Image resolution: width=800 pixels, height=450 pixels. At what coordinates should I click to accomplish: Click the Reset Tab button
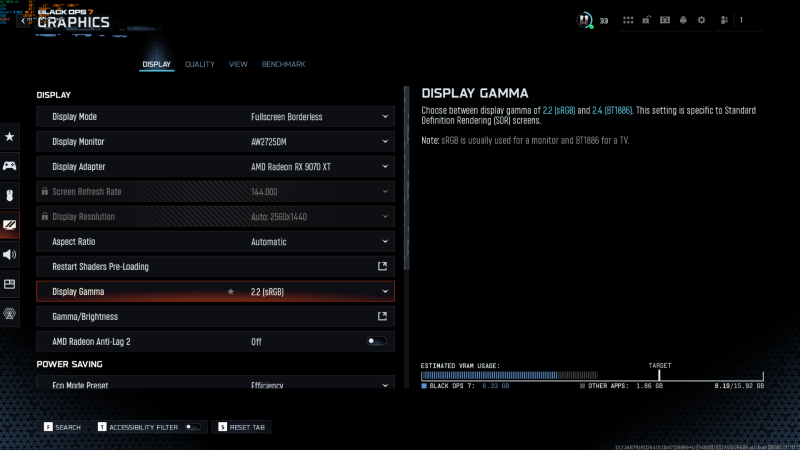pyautogui.click(x=242, y=427)
